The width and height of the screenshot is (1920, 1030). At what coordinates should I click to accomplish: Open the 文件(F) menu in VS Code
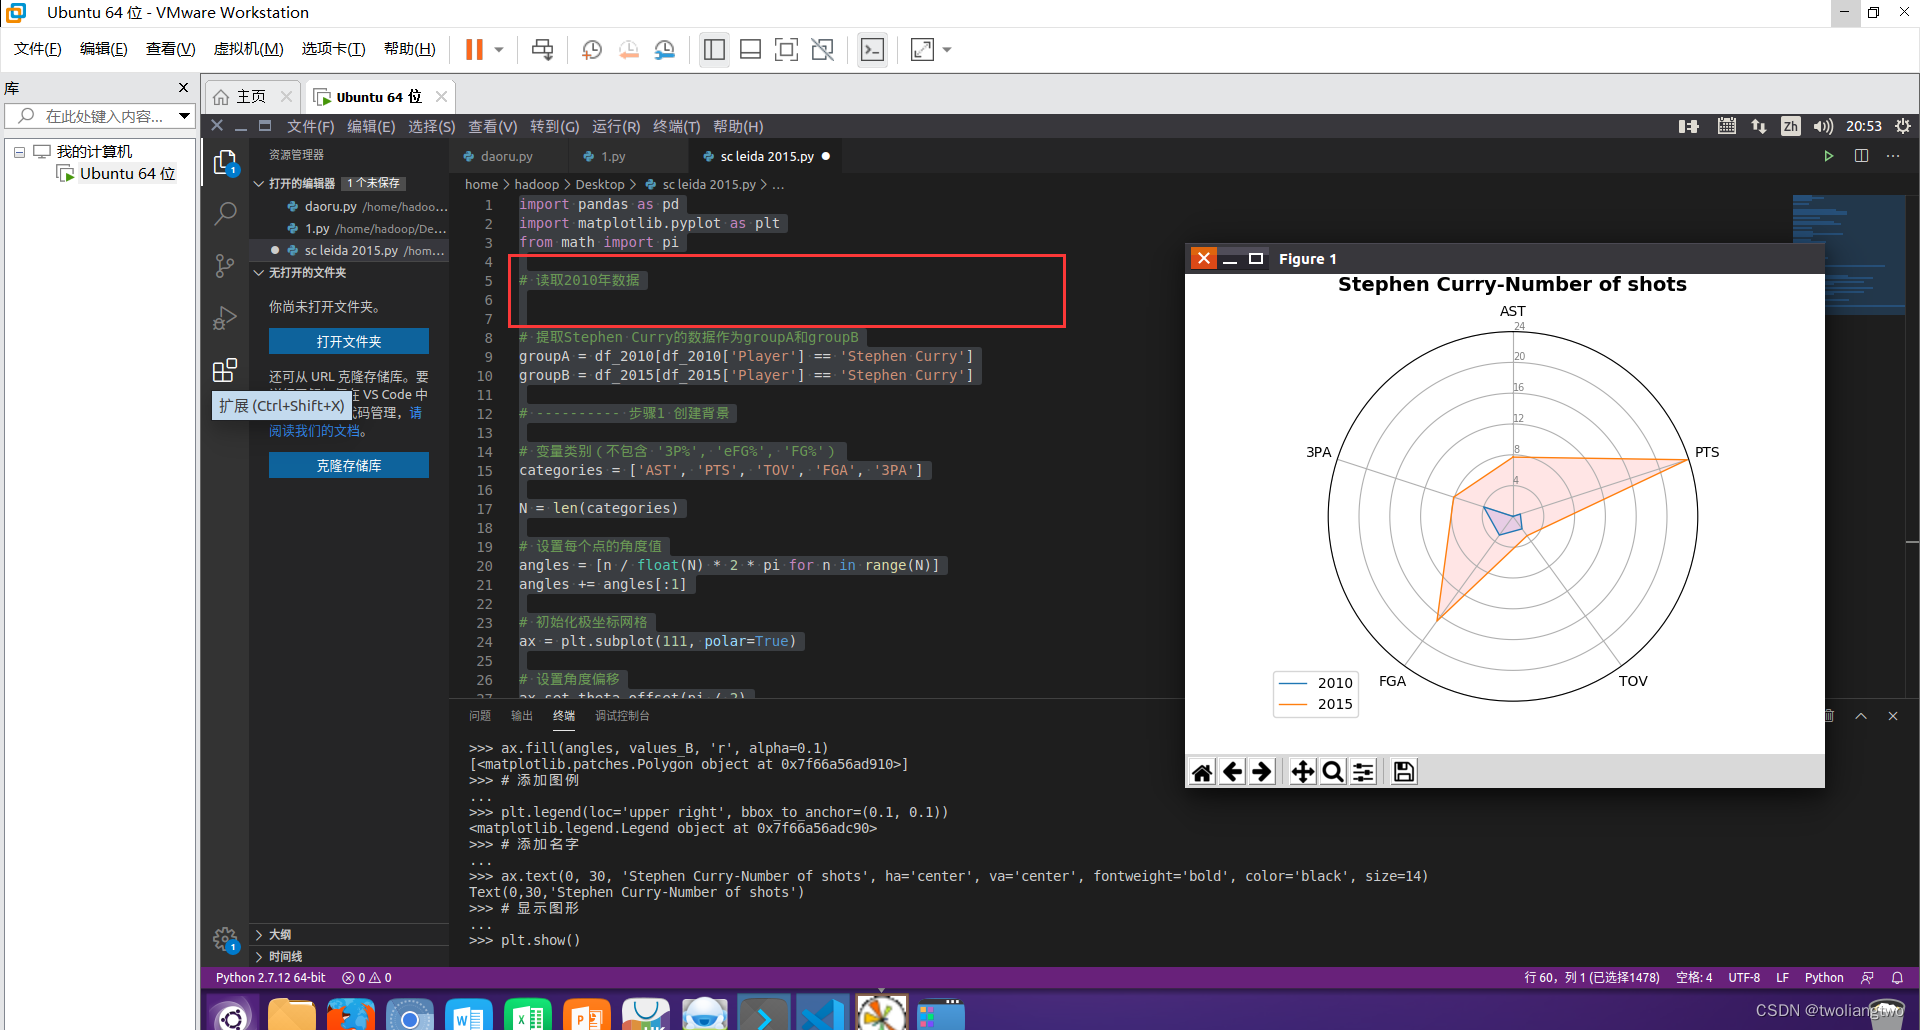(x=310, y=126)
